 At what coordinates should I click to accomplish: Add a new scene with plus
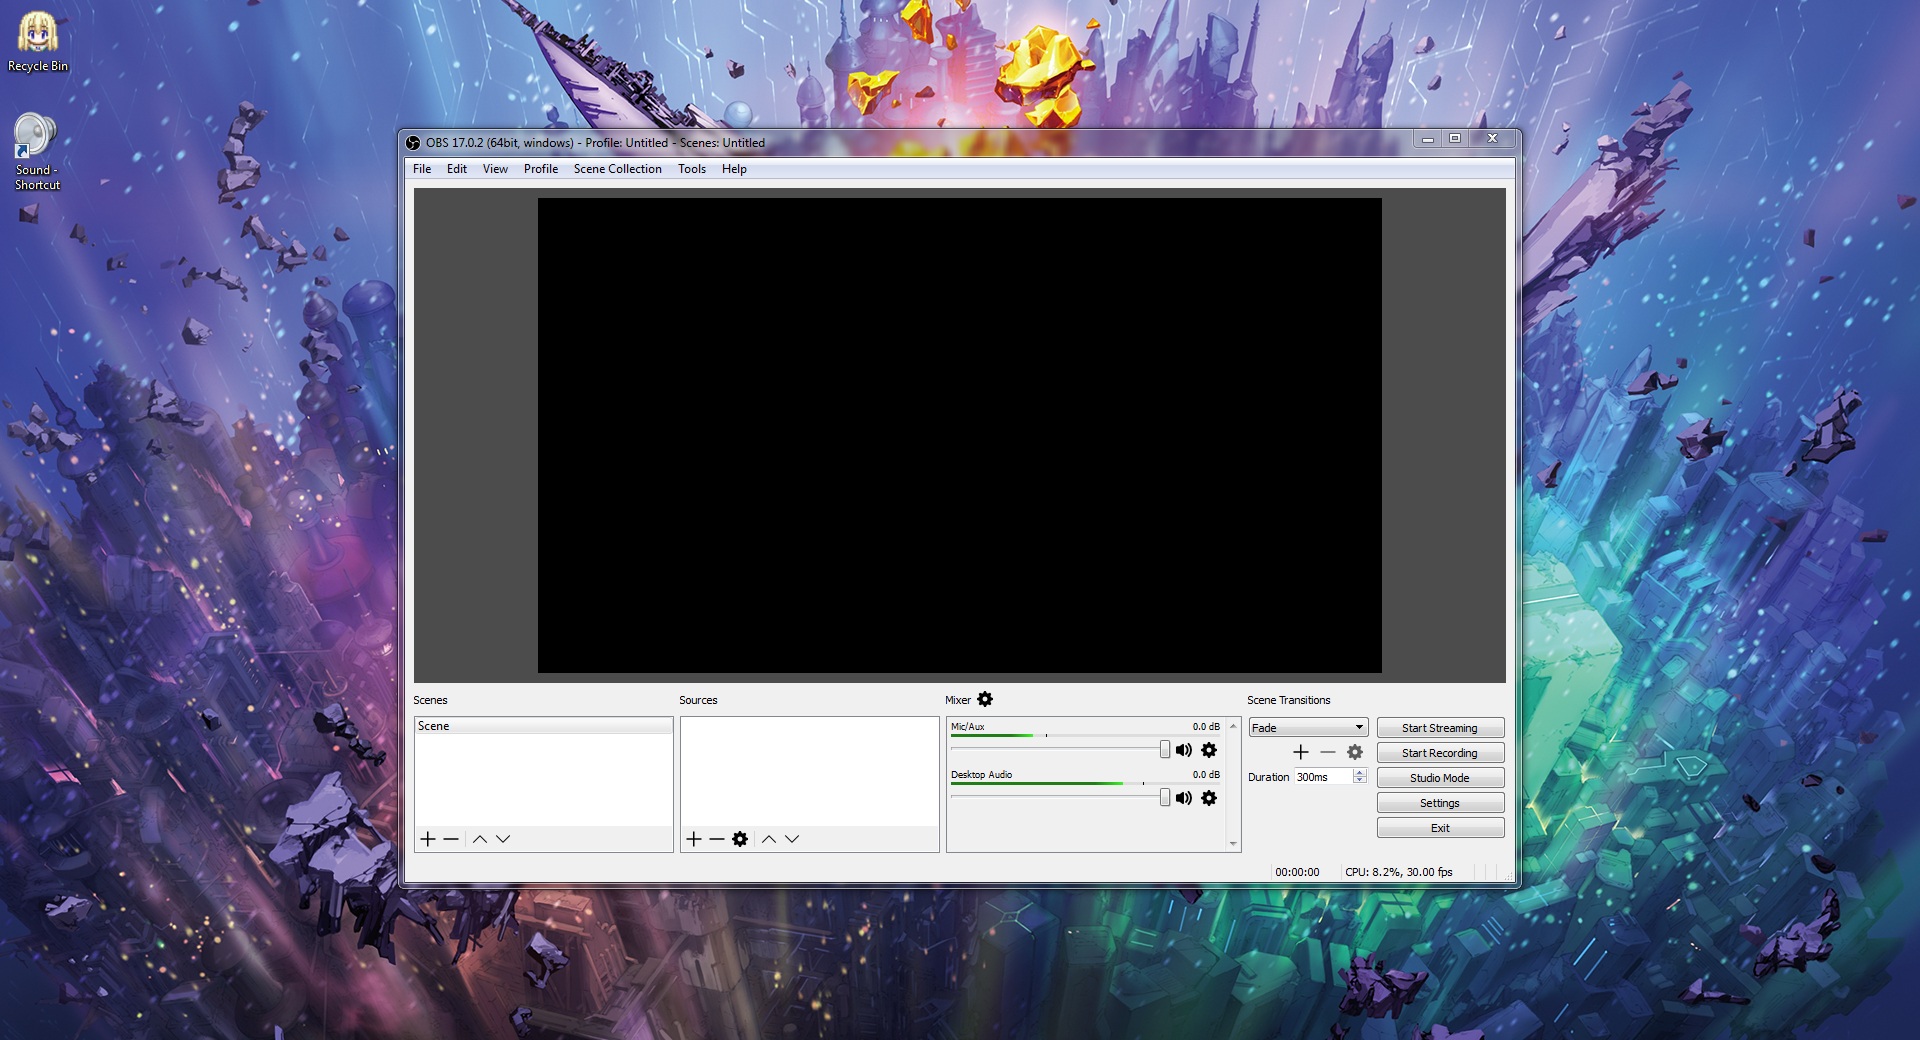click(428, 839)
